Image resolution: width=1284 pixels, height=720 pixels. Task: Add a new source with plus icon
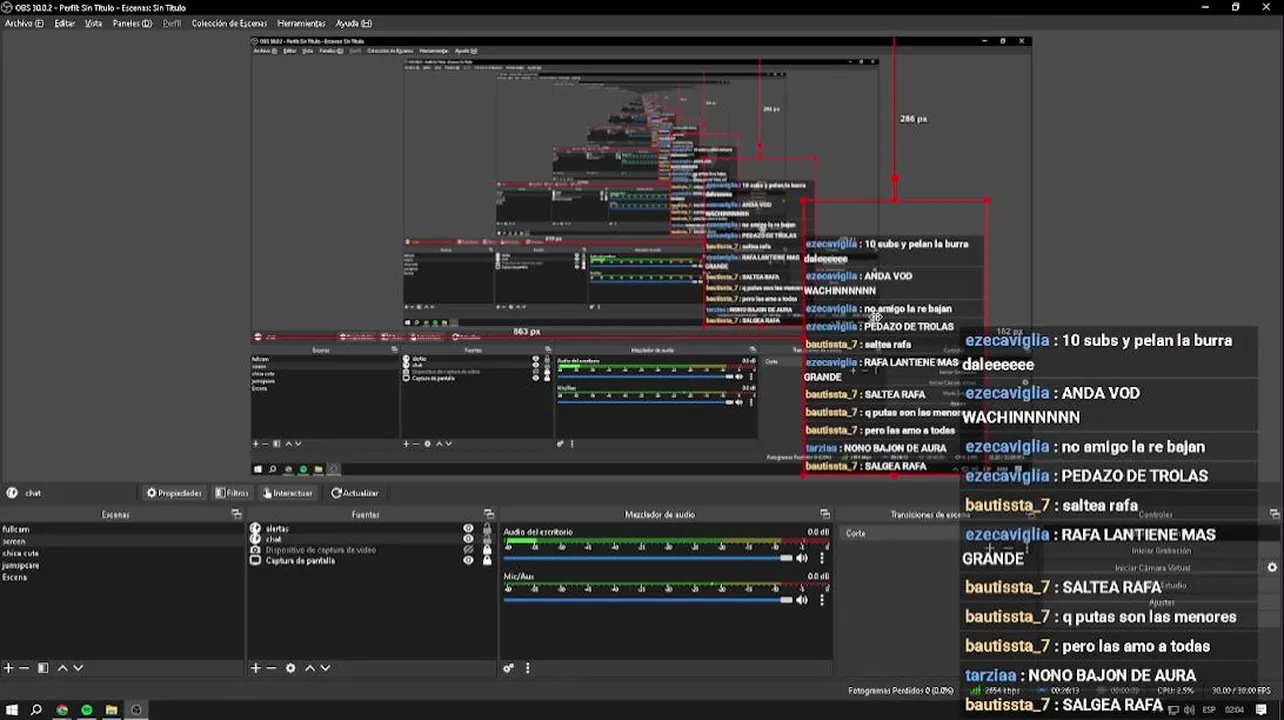(x=255, y=668)
